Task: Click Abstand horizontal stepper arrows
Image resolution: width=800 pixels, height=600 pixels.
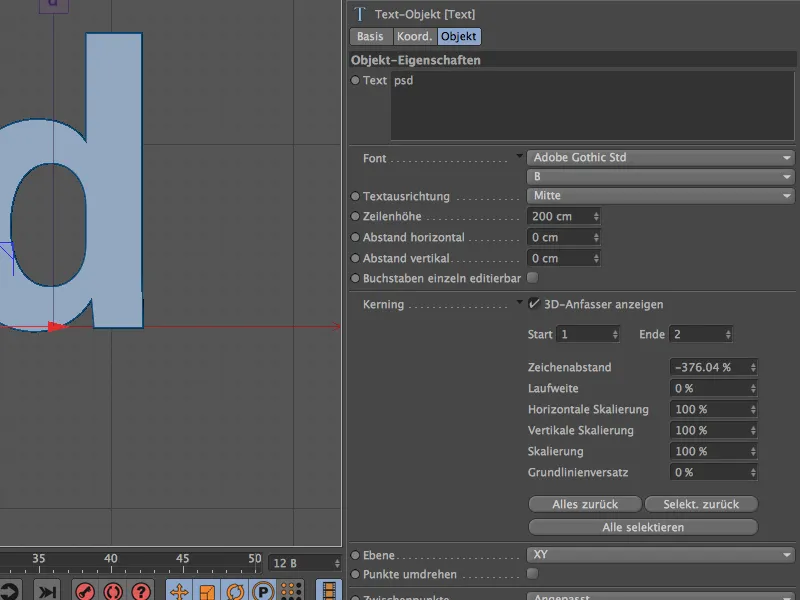Action: click(596, 237)
